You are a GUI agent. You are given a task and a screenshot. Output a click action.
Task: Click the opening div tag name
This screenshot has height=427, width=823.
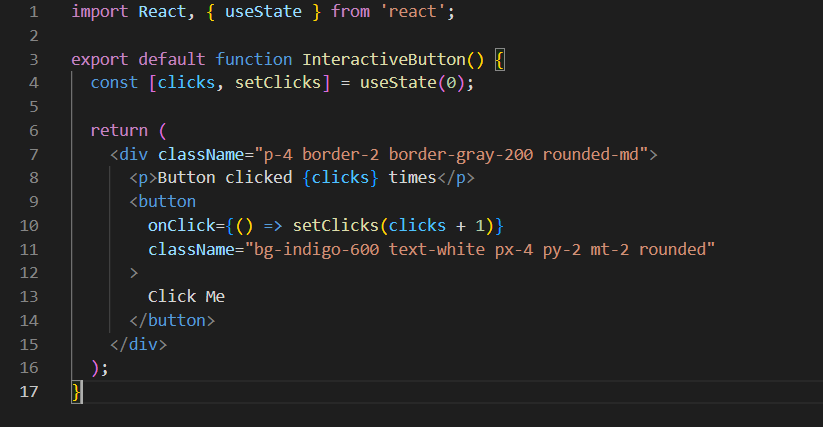(x=133, y=154)
